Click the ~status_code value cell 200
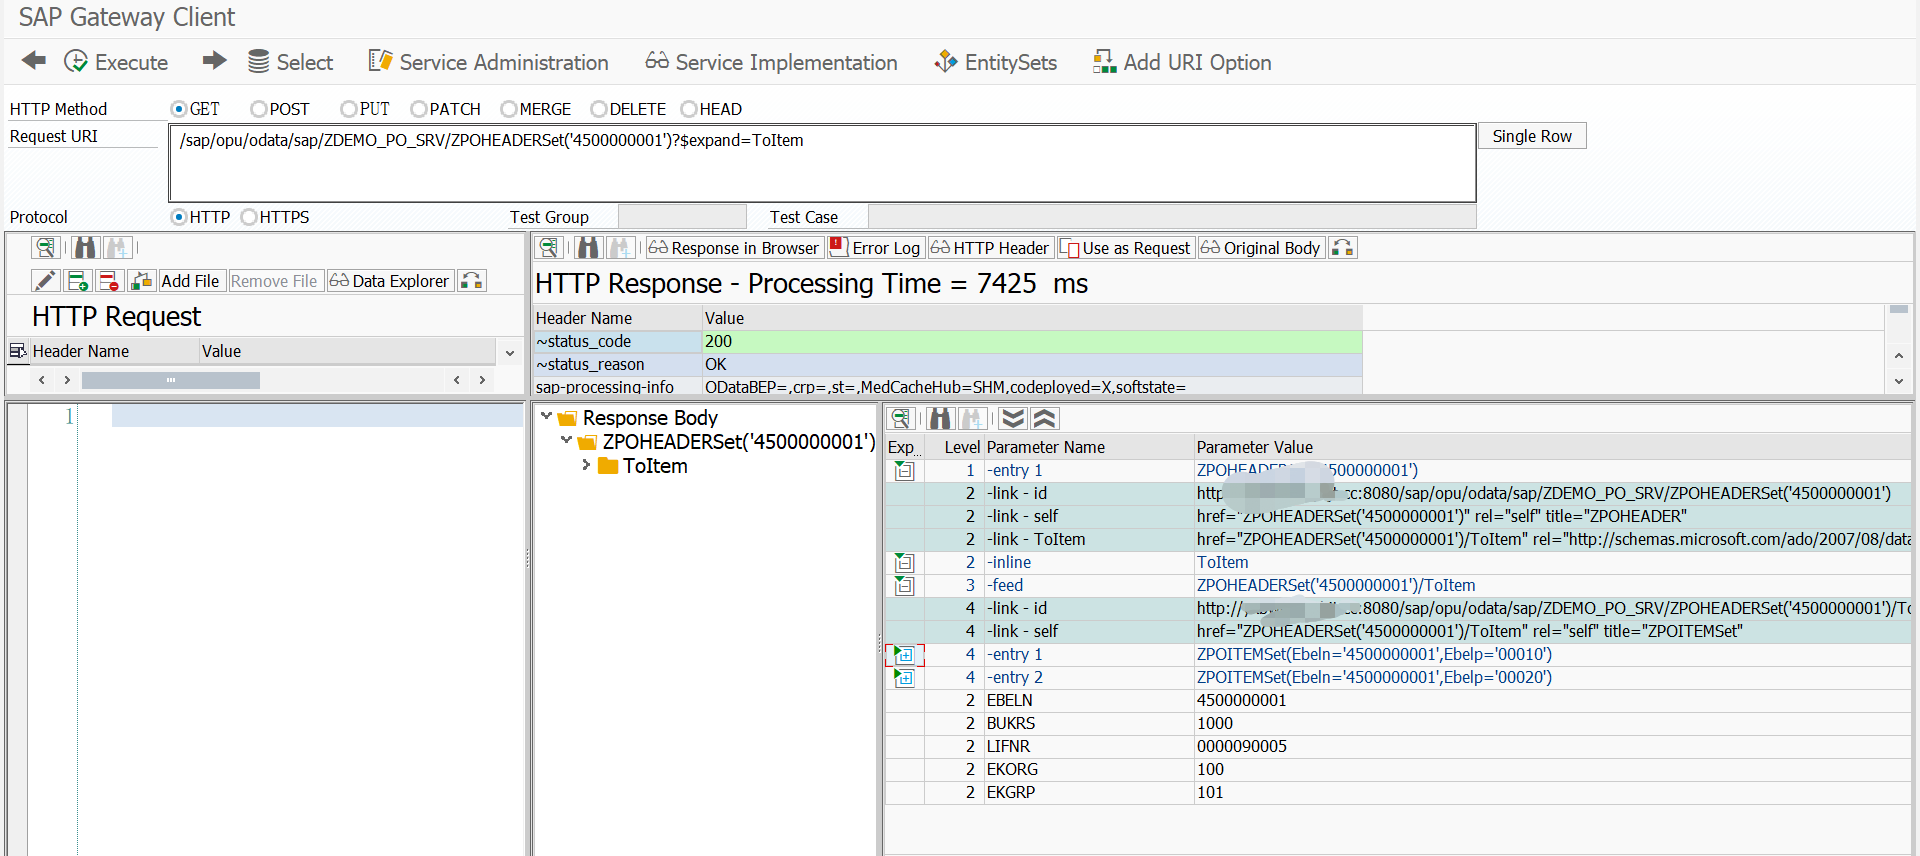 tap(1032, 341)
